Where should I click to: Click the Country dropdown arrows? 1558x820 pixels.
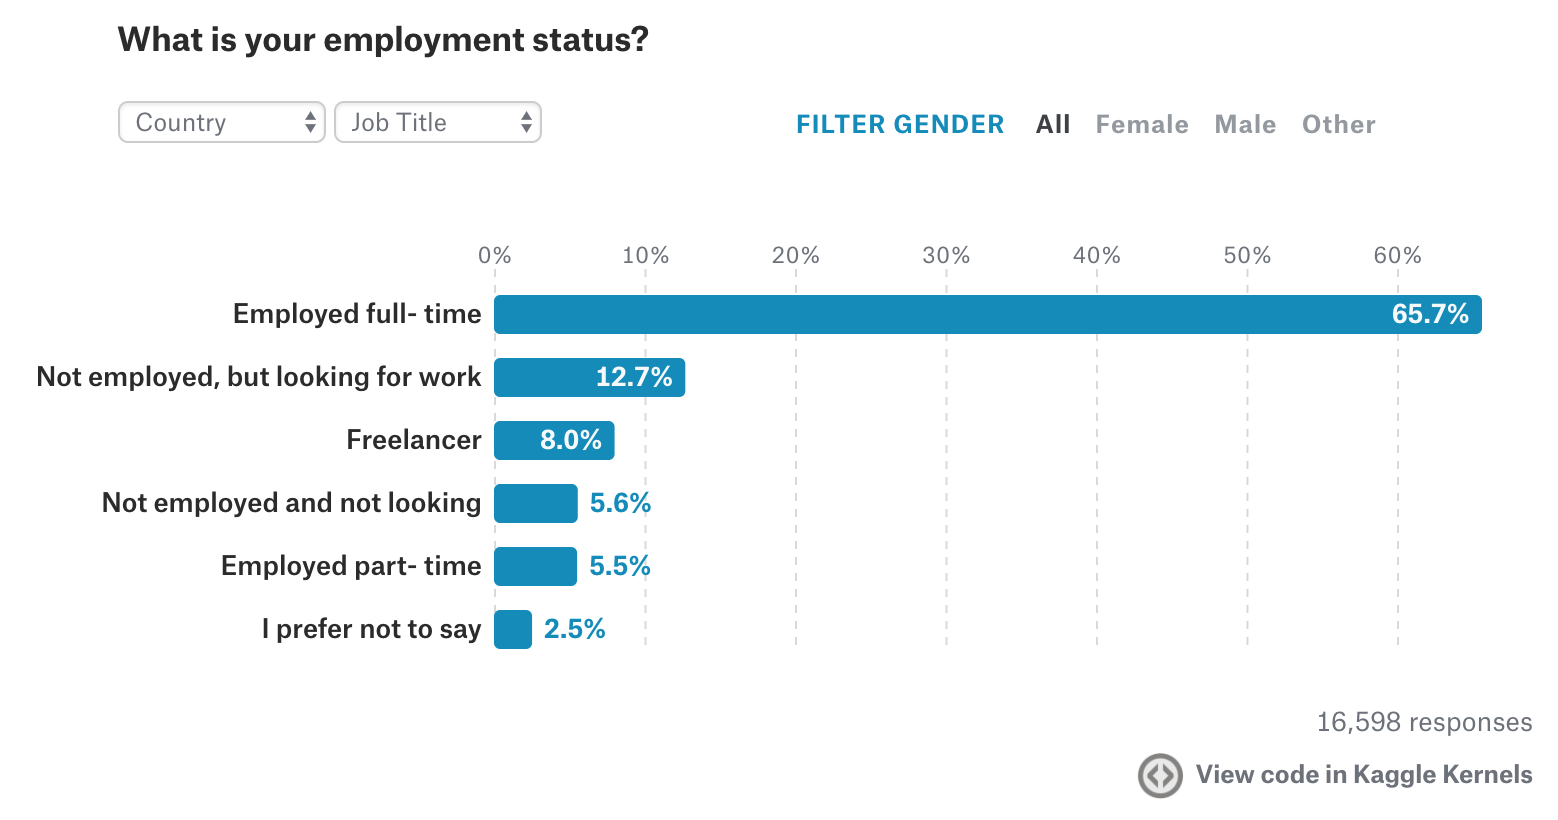click(x=310, y=123)
